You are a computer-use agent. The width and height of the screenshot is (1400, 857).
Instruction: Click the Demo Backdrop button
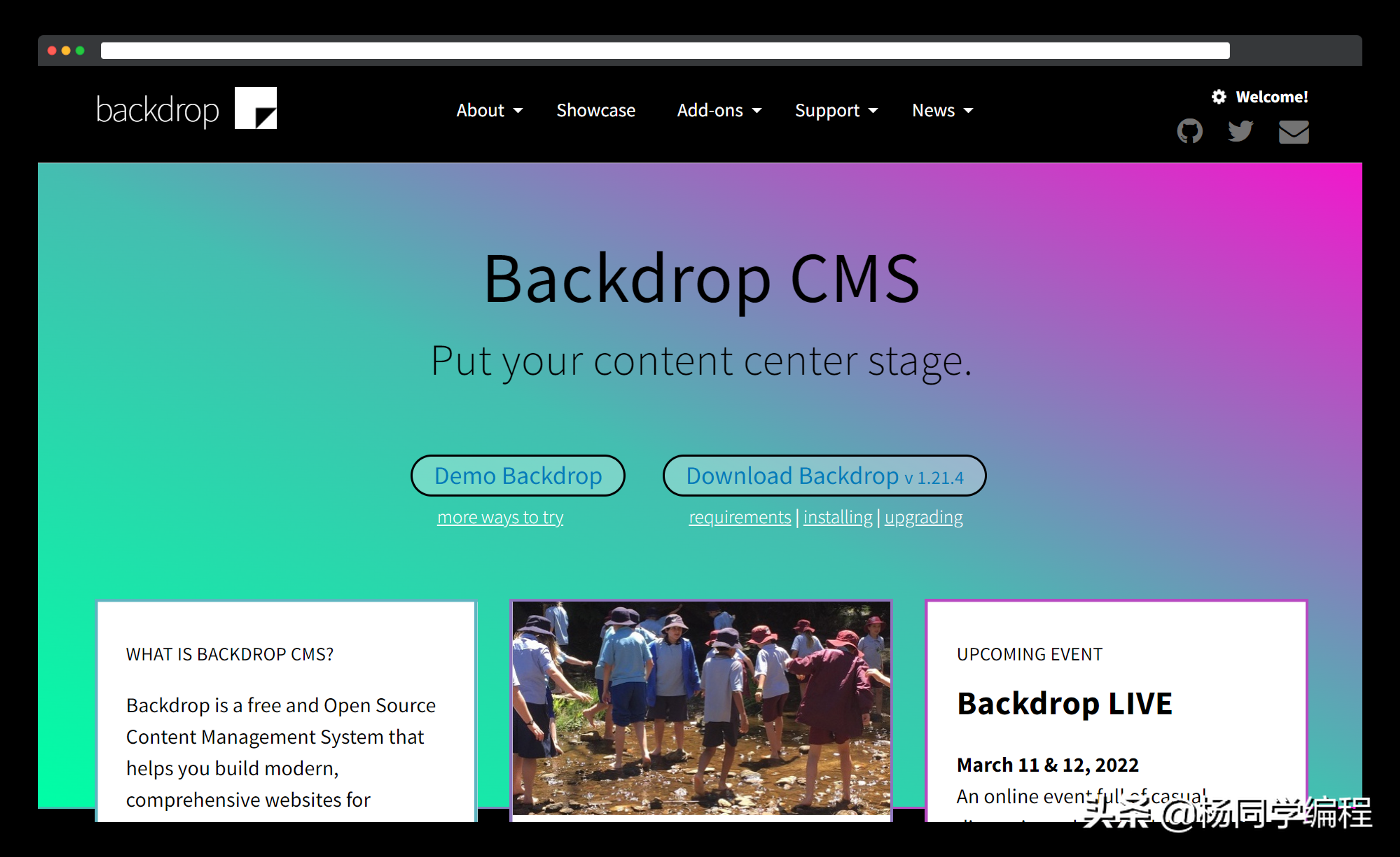[x=518, y=476]
